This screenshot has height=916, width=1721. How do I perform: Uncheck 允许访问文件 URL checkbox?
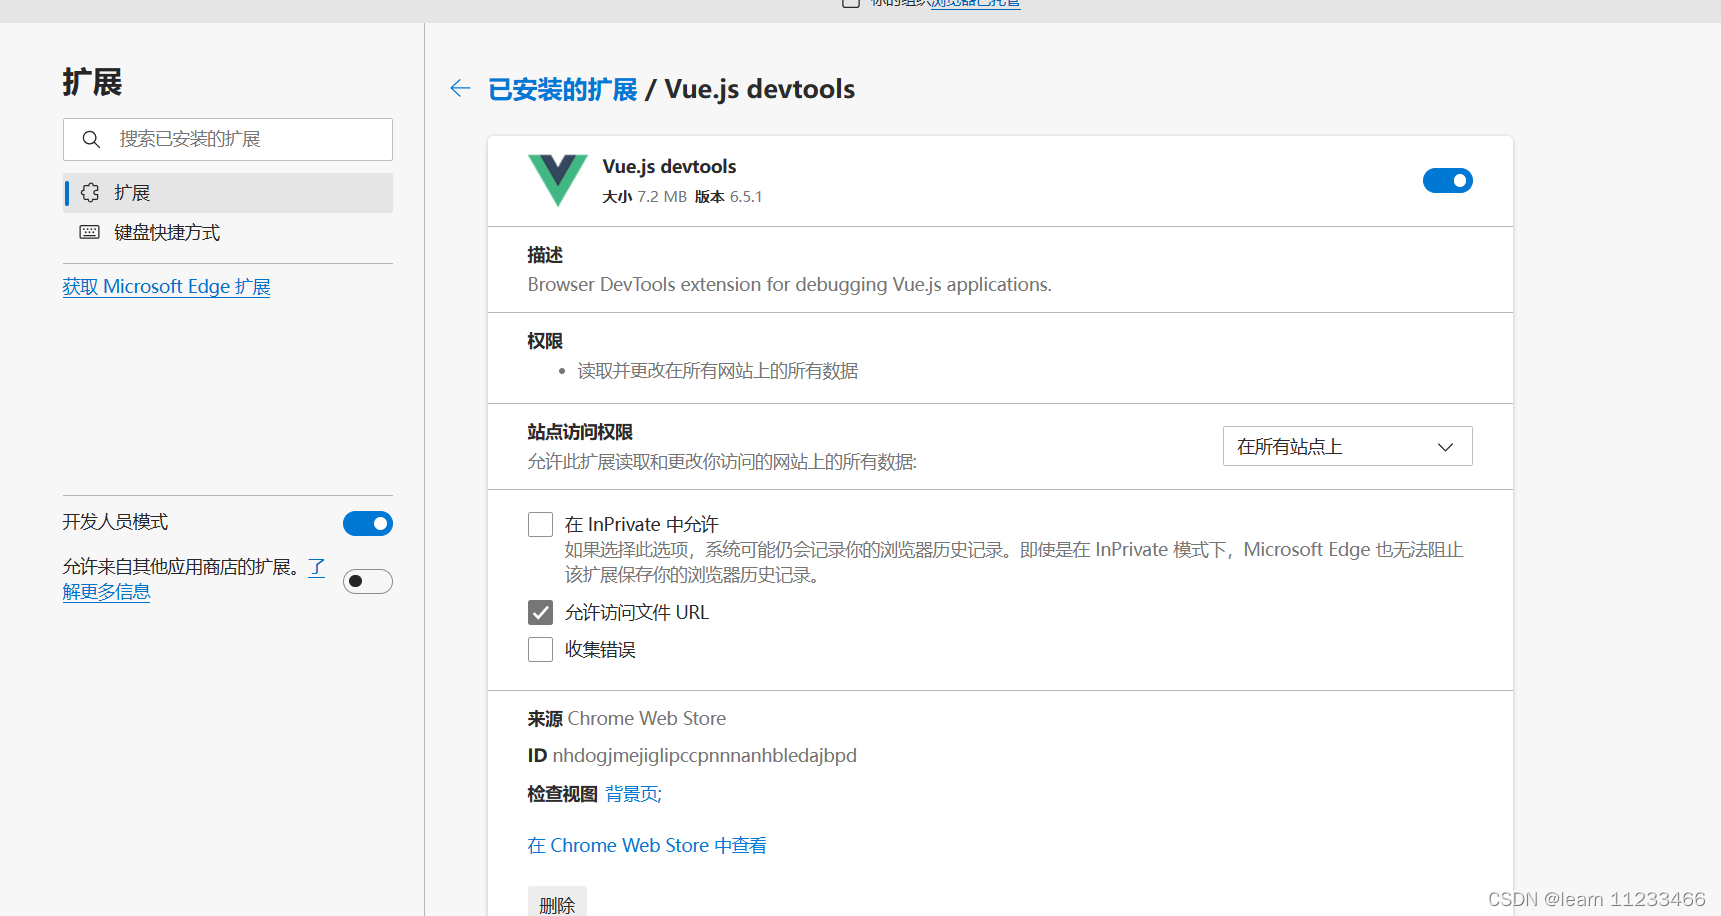point(540,612)
